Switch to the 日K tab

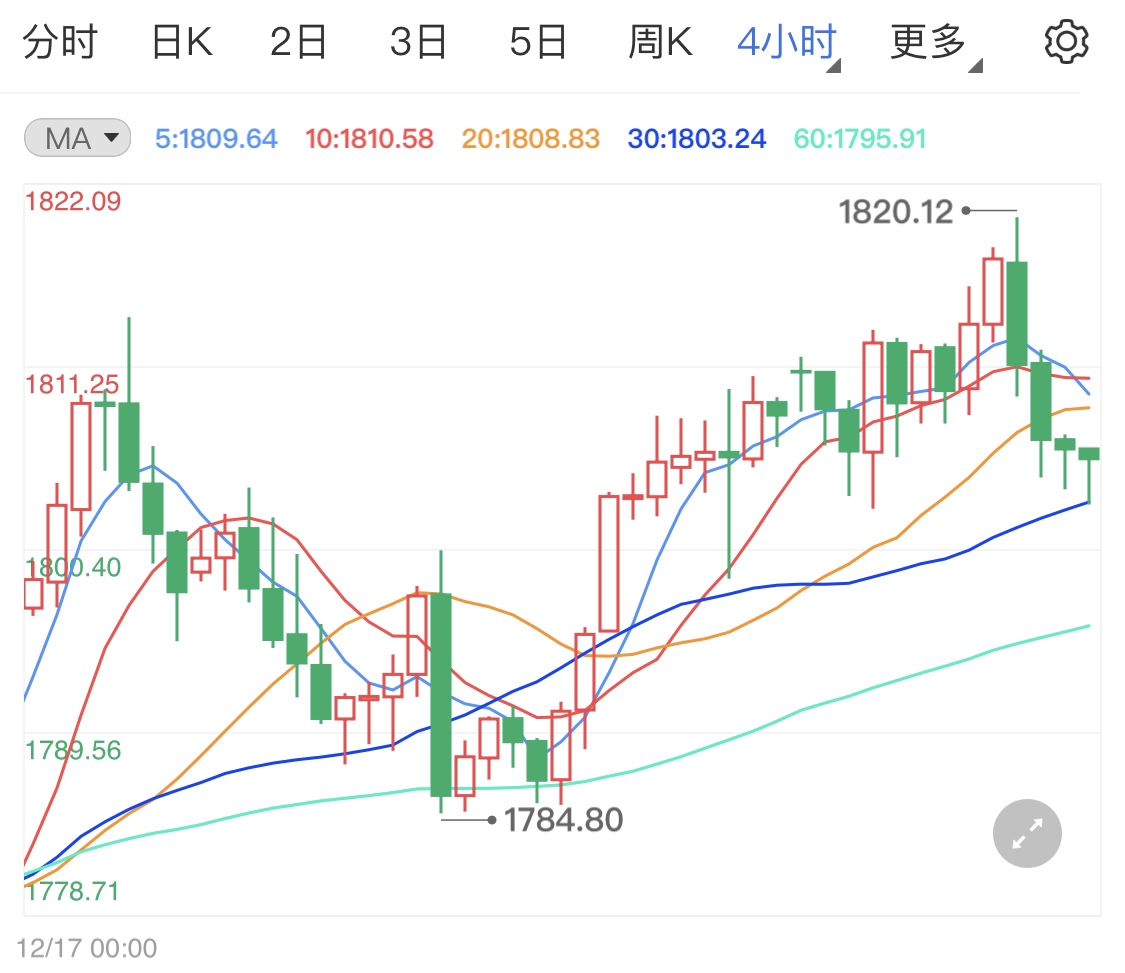click(180, 41)
